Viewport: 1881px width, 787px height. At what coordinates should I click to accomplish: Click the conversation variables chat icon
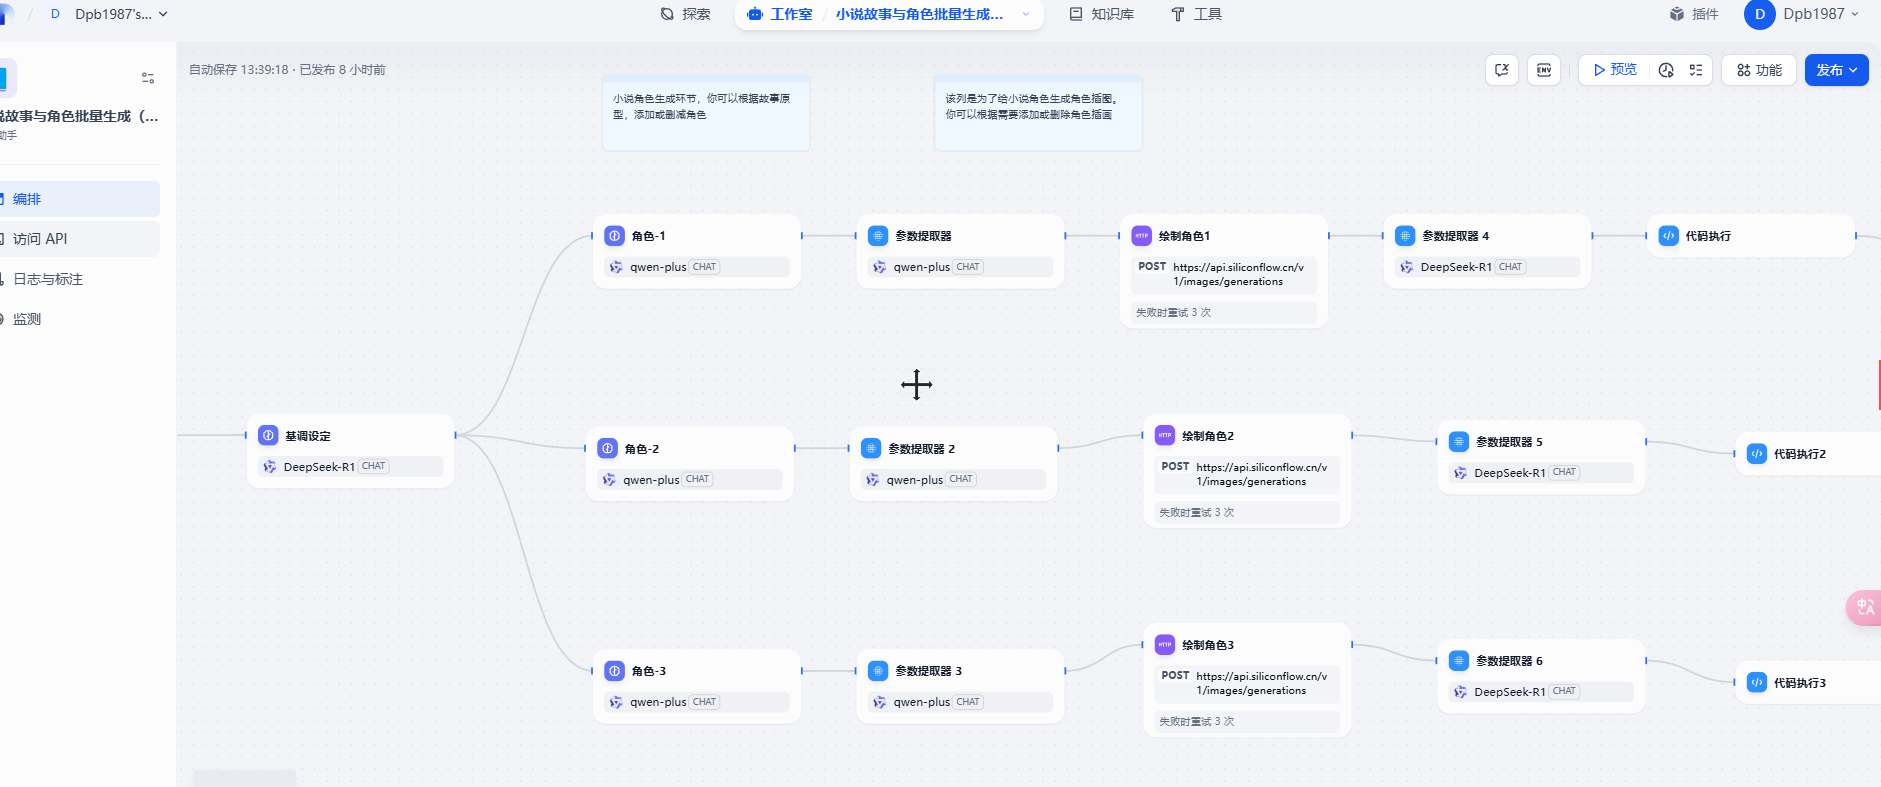1501,70
